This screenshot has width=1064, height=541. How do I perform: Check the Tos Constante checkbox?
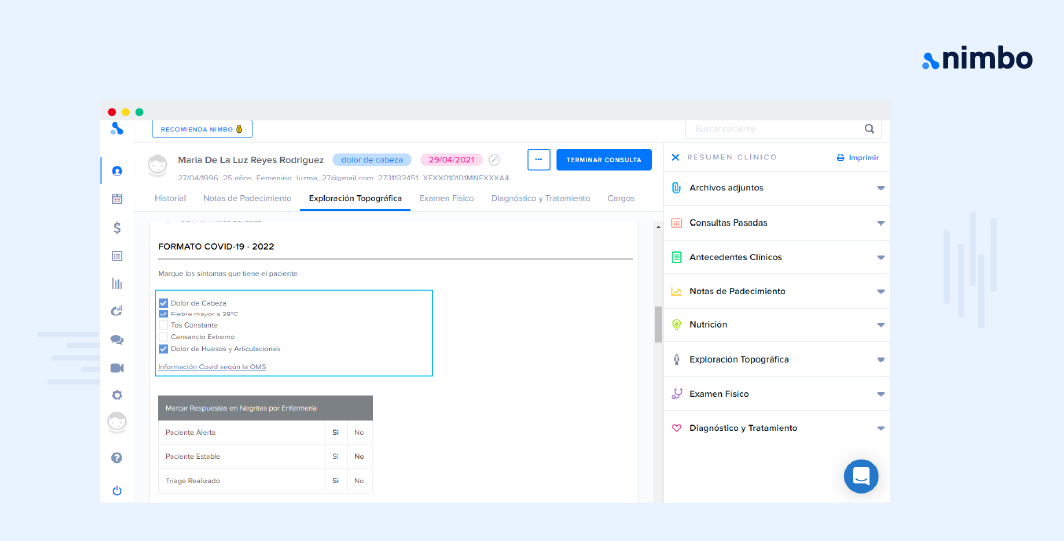(163, 325)
